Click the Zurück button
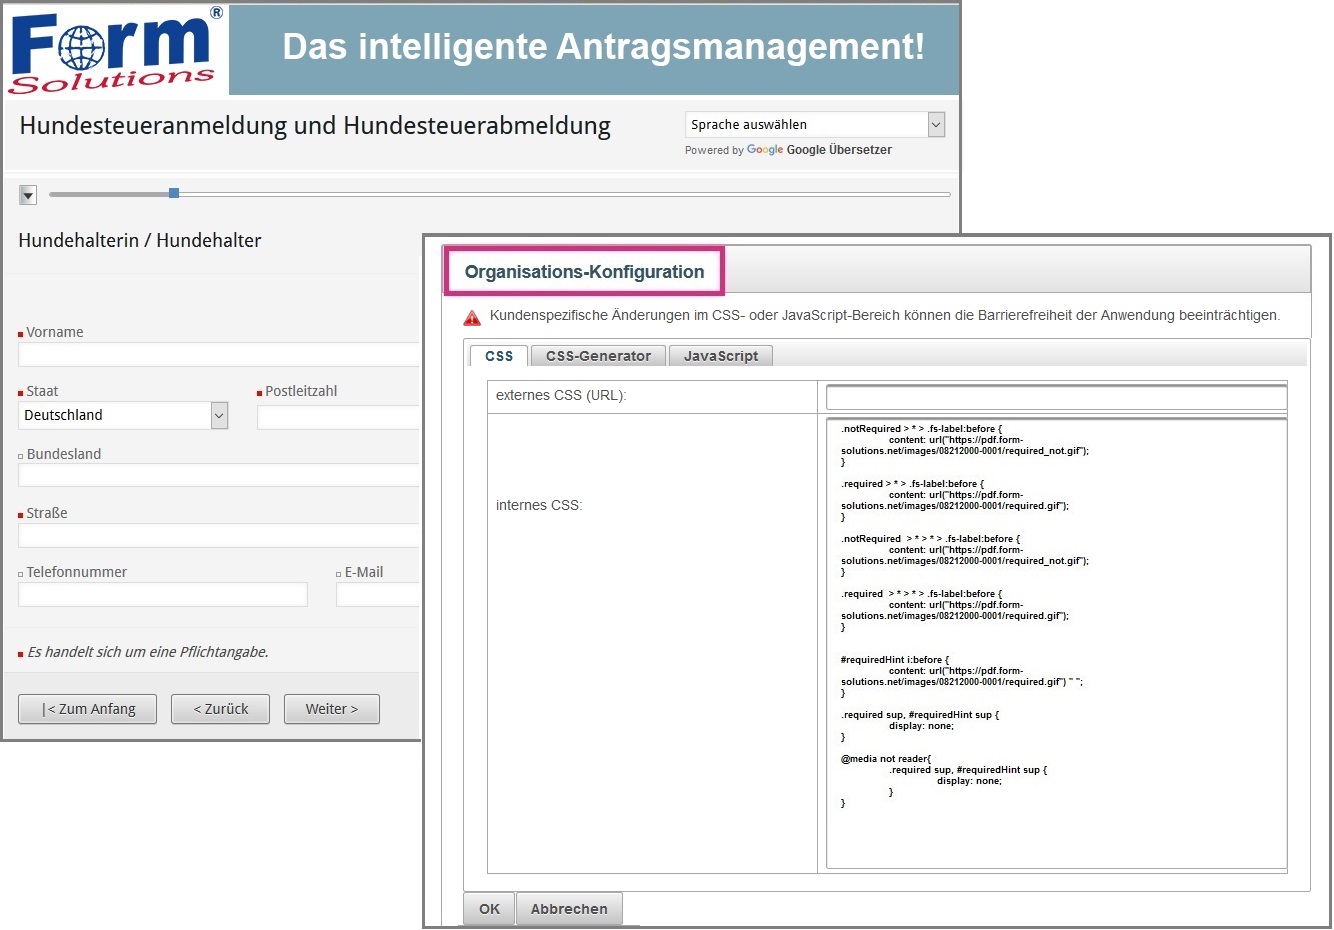 pos(220,709)
